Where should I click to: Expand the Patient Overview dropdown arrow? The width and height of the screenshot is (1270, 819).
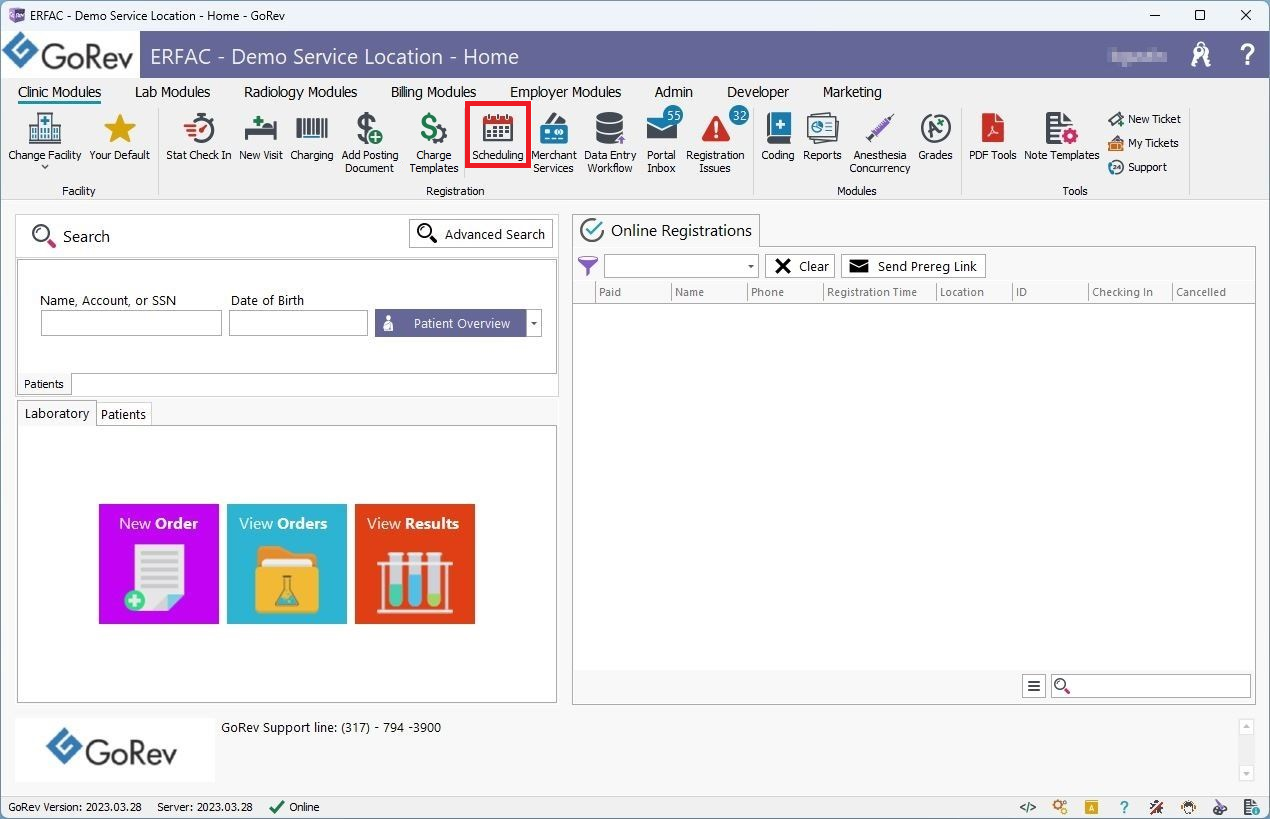click(x=534, y=323)
